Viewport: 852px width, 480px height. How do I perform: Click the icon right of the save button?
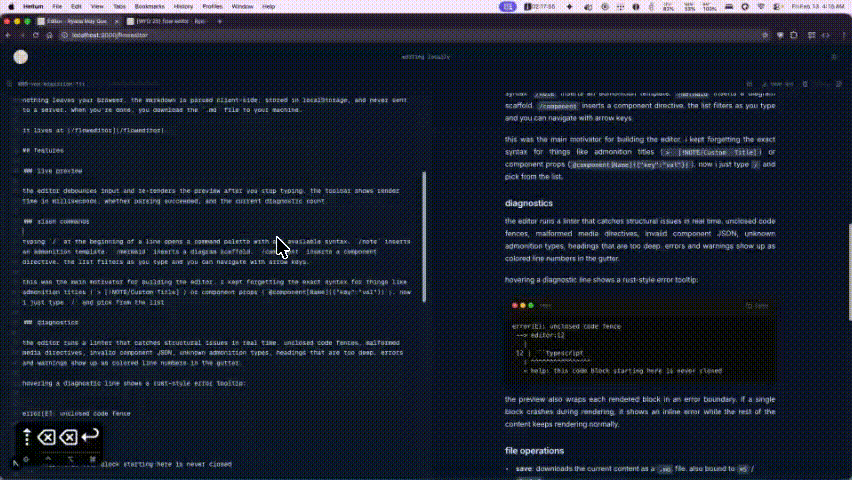coord(805,84)
